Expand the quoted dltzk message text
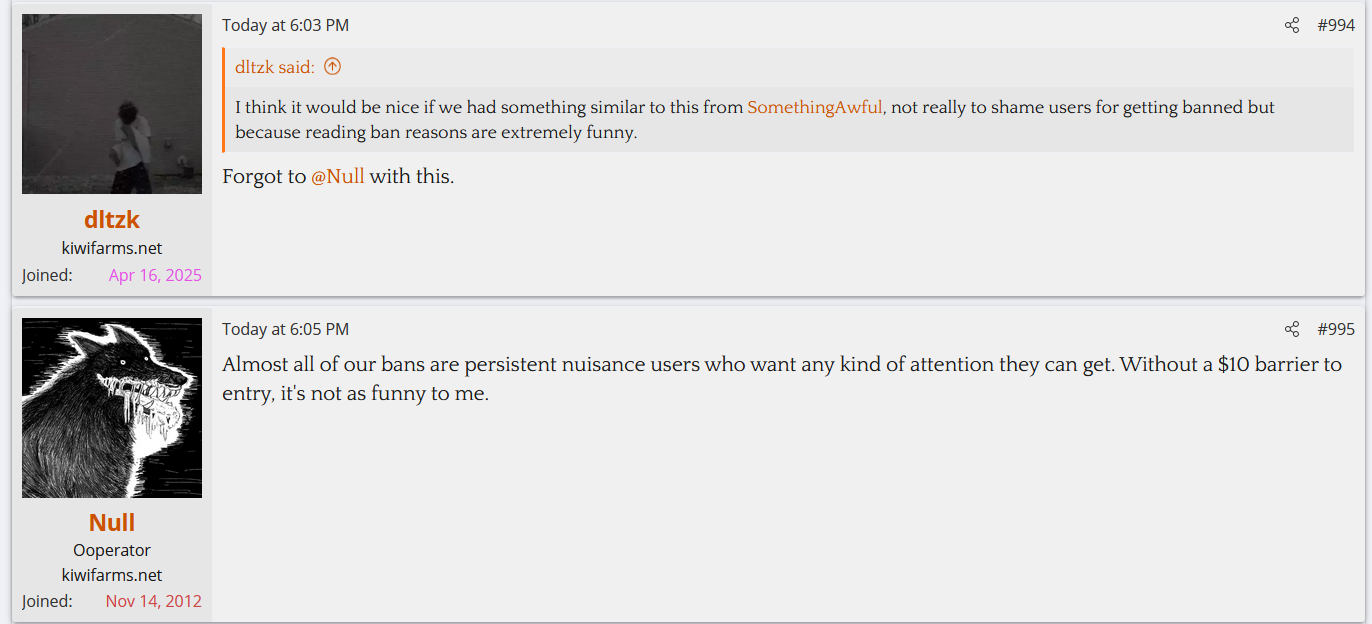 click(755, 119)
